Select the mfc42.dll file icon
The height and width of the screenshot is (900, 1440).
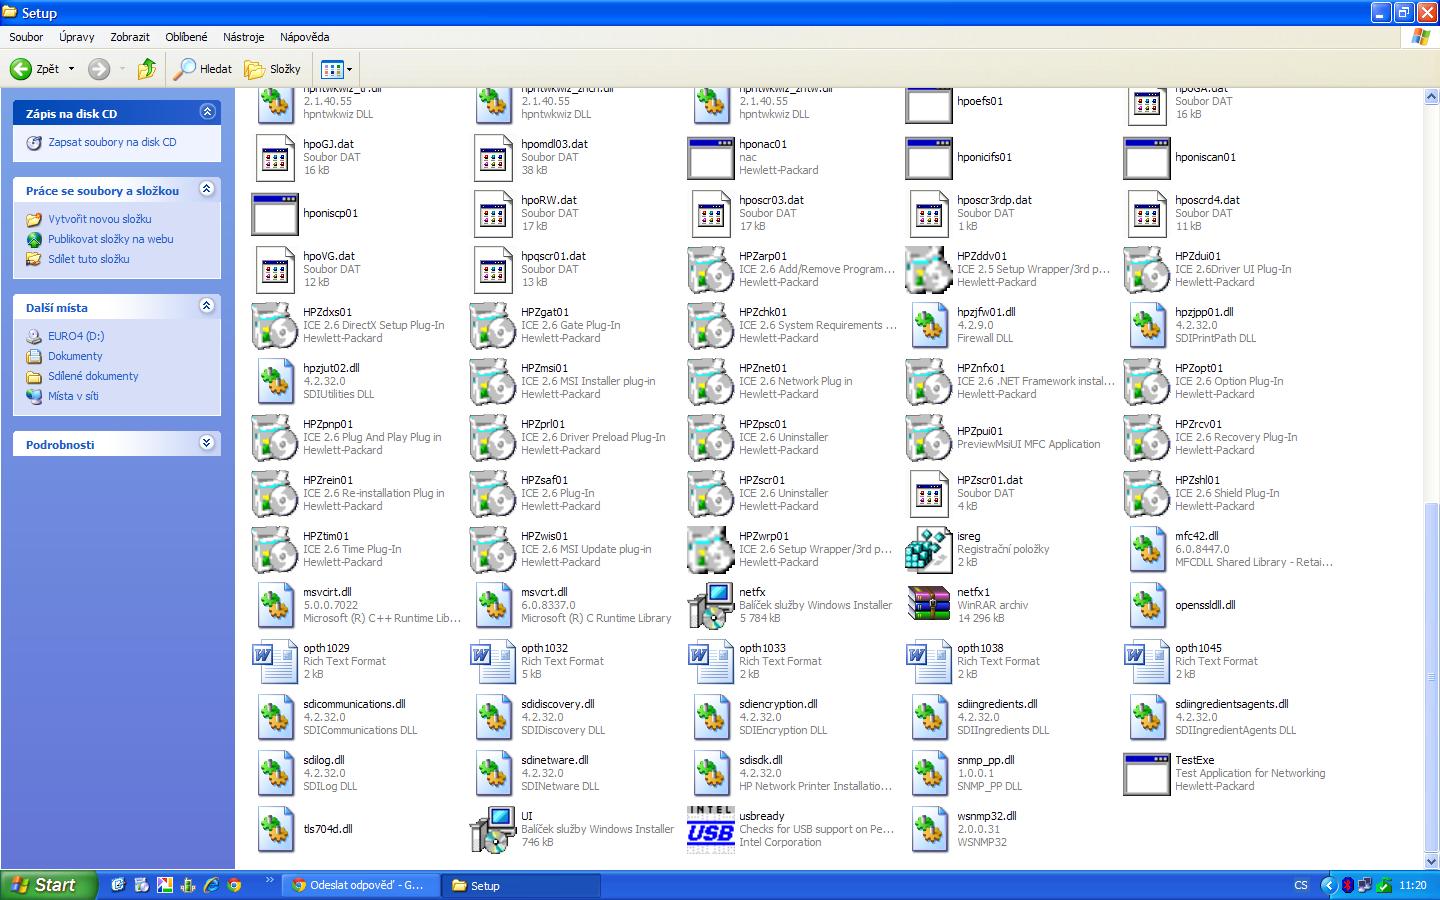coord(1147,550)
